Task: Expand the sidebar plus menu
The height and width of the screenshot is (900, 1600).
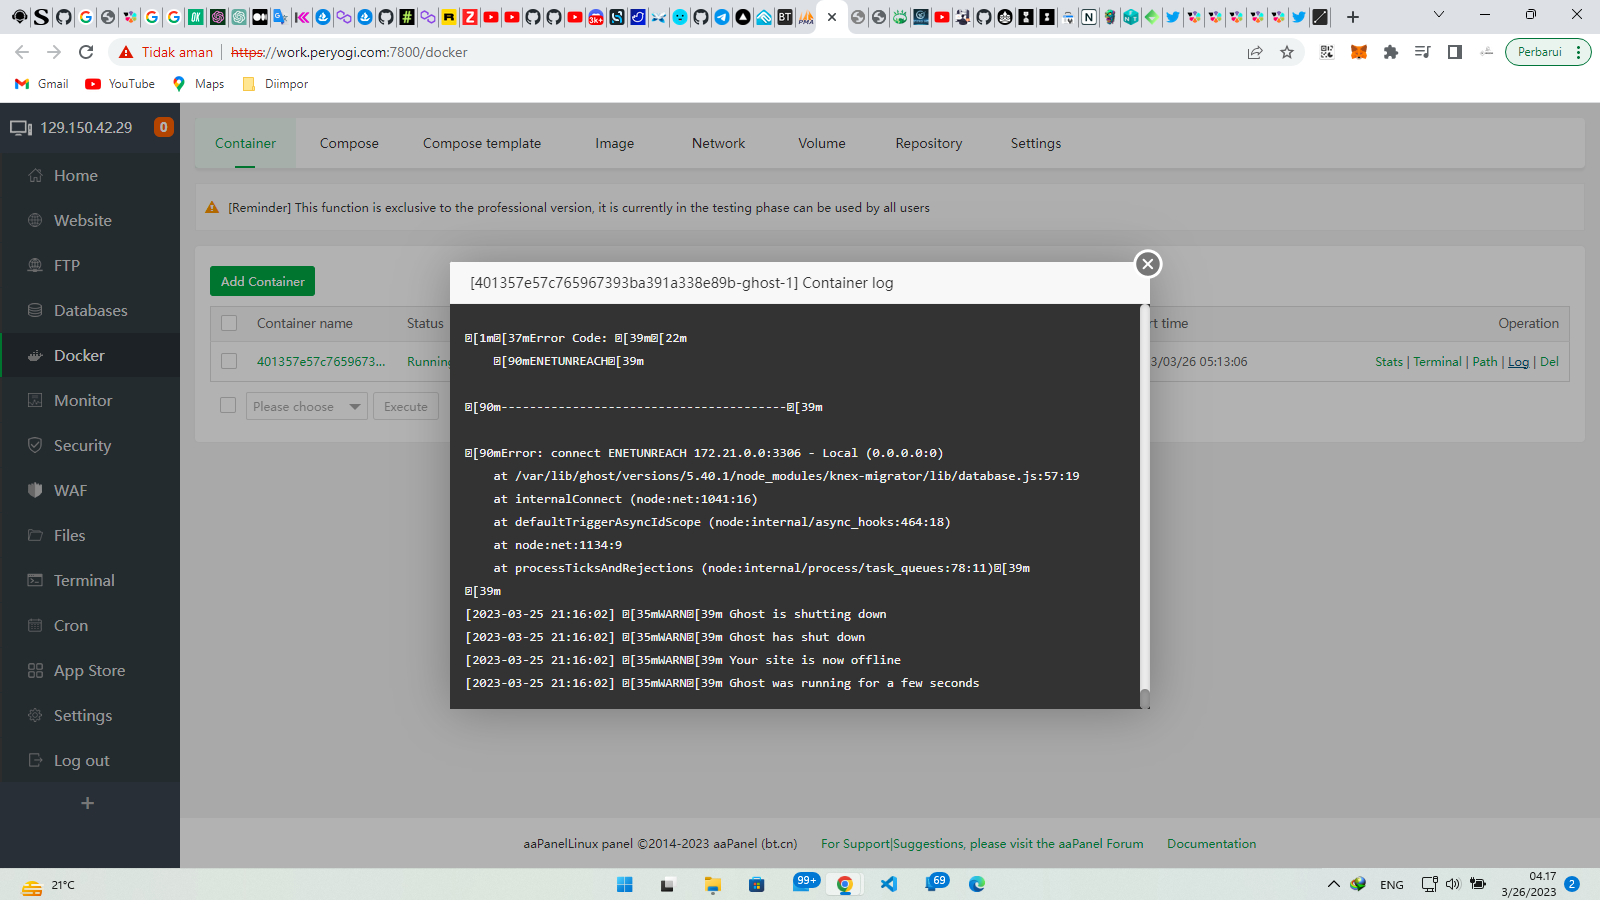Action: pyautogui.click(x=88, y=803)
